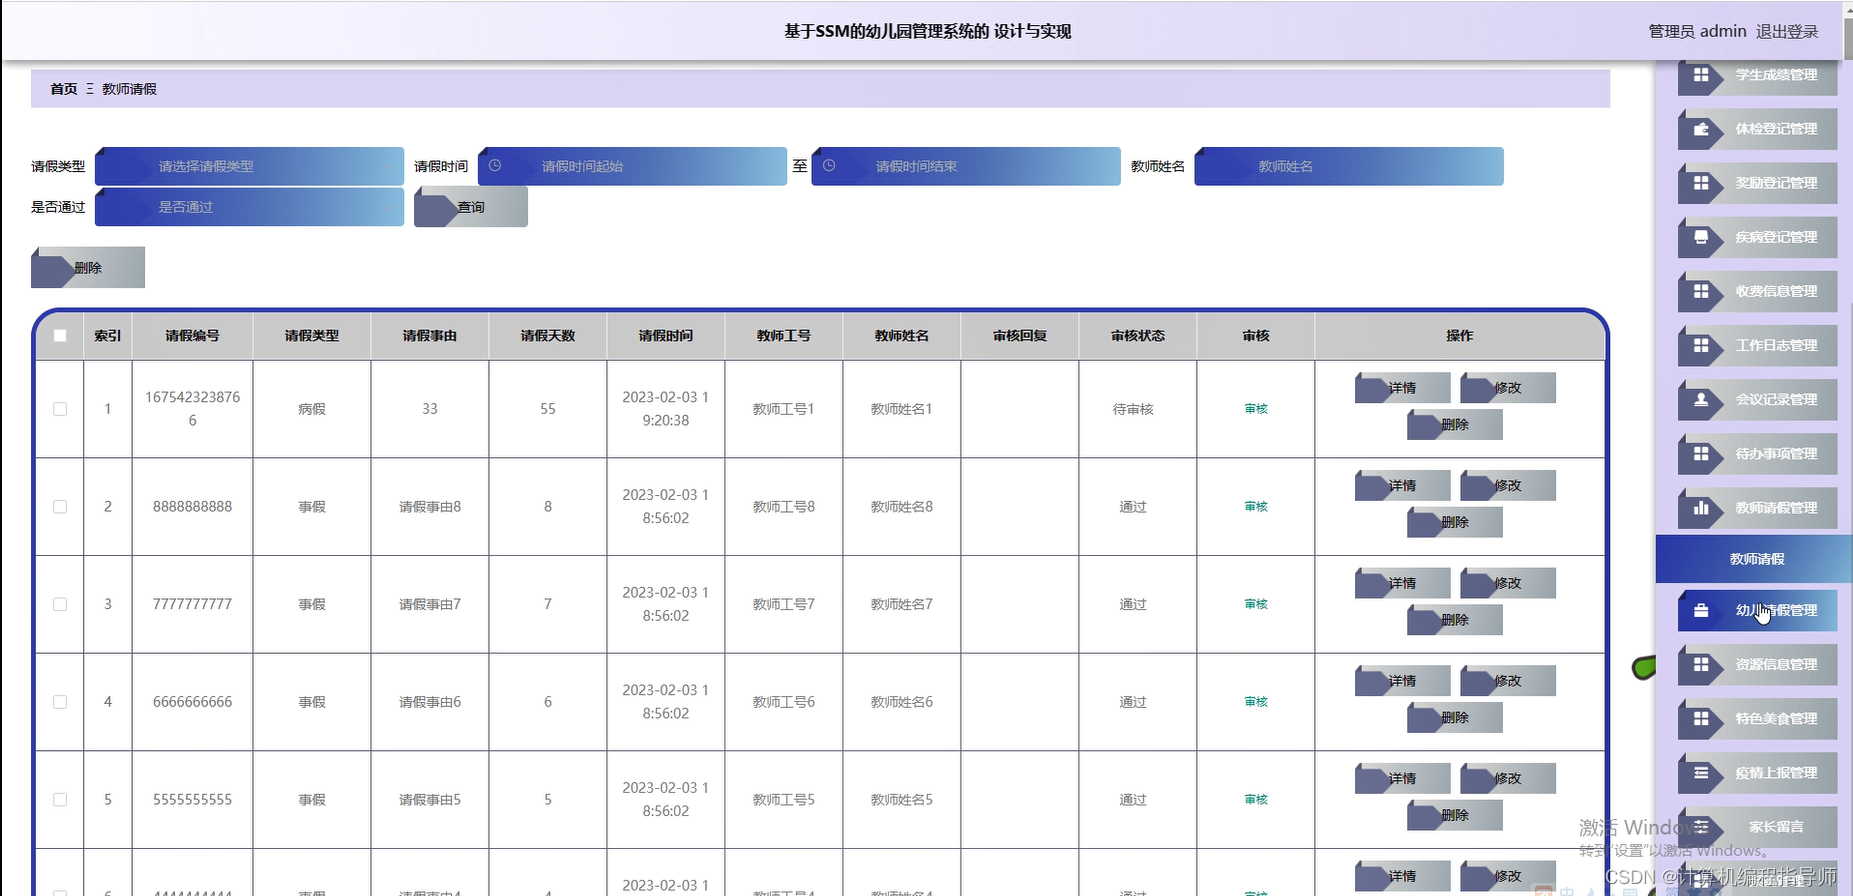Screen dimensions: 1853x896
Task: Click the 查询 search button
Action: tap(471, 207)
